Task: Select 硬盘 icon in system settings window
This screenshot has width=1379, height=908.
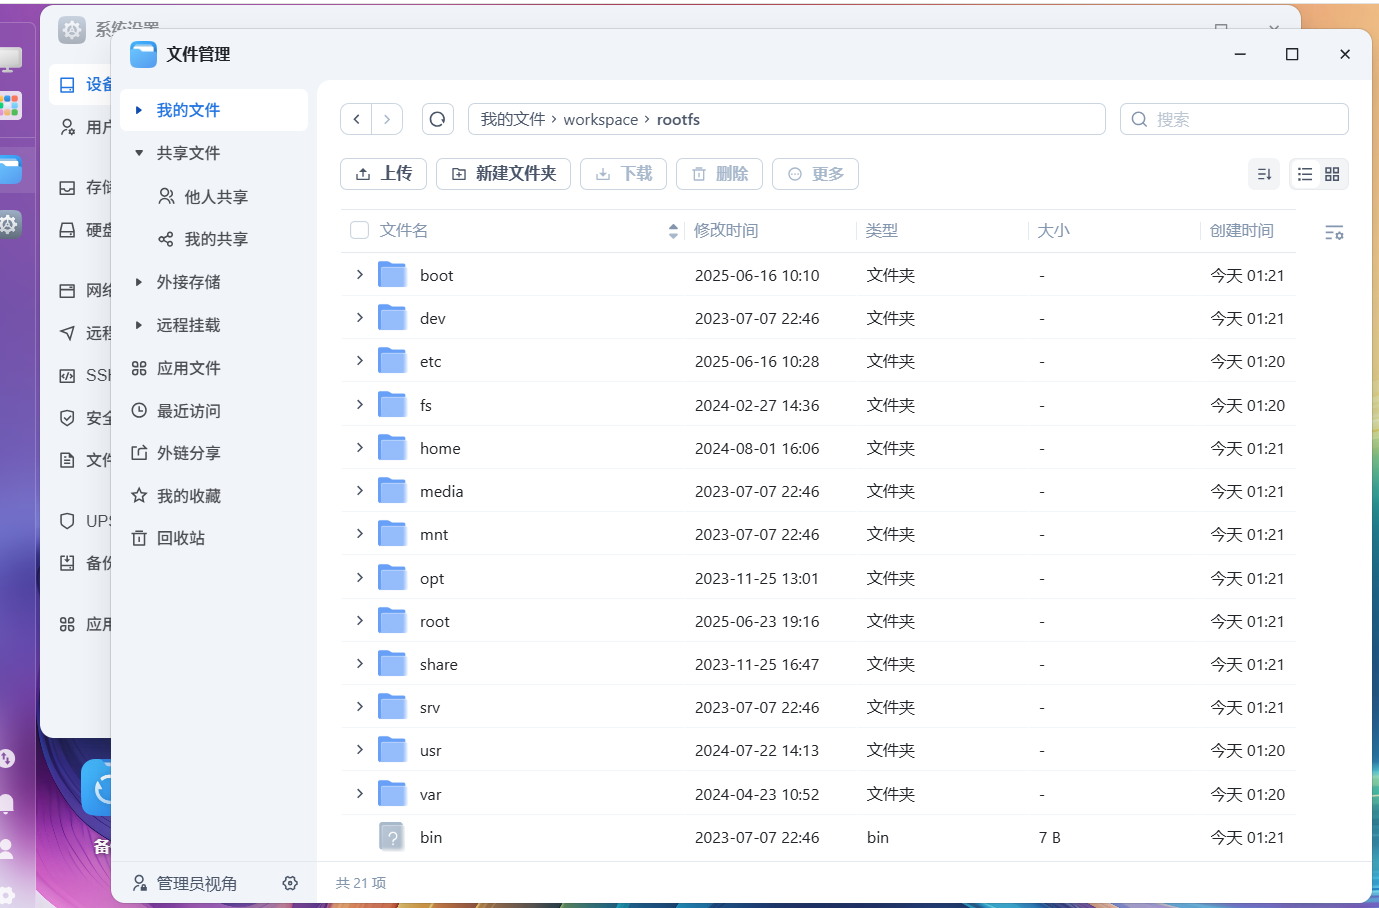Action: (67, 230)
